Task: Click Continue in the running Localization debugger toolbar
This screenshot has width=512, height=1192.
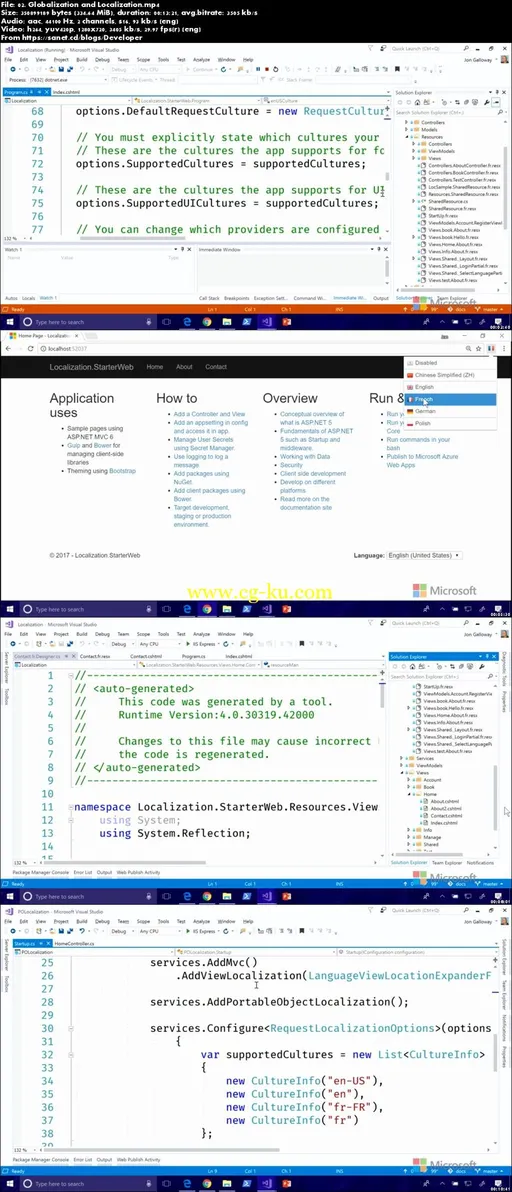Action: 200,68
